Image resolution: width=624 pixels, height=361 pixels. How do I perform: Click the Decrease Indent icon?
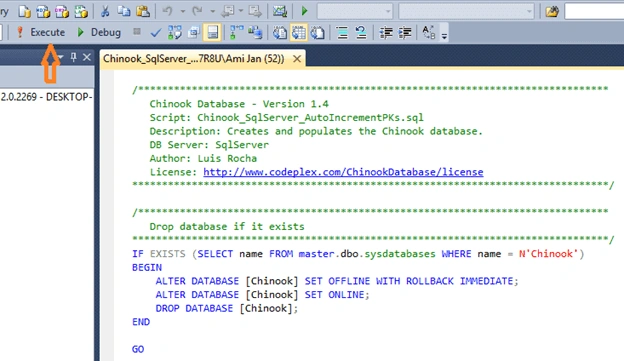click(x=386, y=33)
